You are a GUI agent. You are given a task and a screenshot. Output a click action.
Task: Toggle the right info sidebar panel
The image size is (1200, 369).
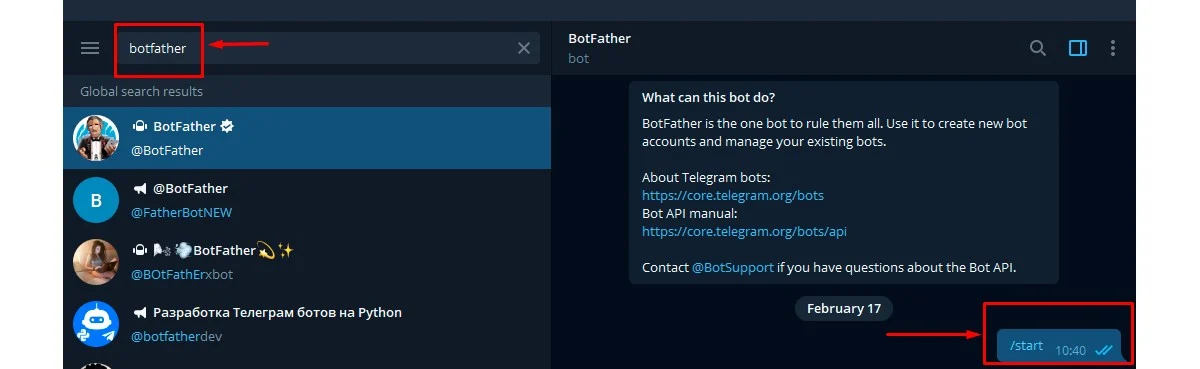pyautogui.click(x=1078, y=48)
